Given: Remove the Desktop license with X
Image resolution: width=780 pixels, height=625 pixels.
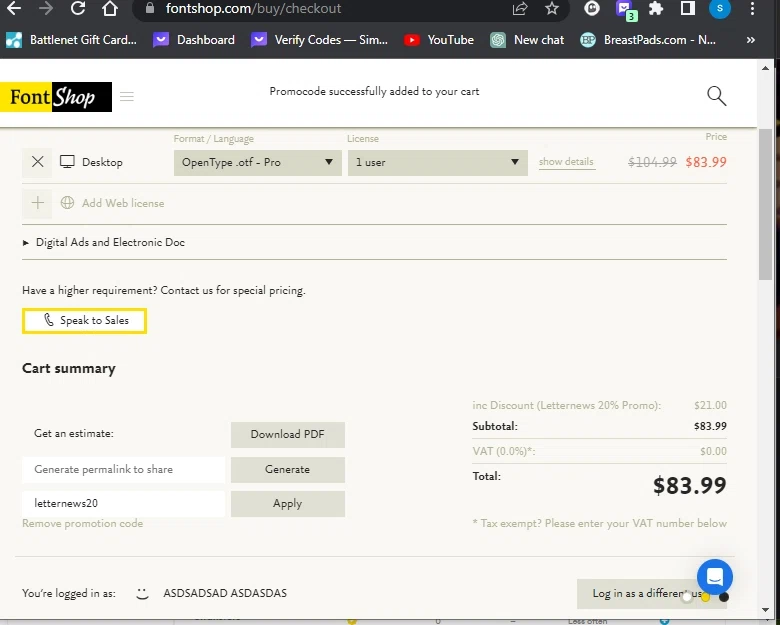Looking at the screenshot, I should pyautogui.click(x=37, y=162).
